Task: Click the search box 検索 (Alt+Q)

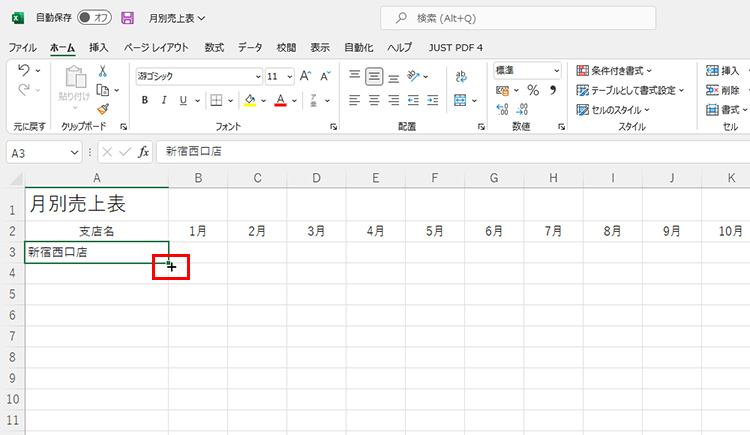Action: pos(517,18)
